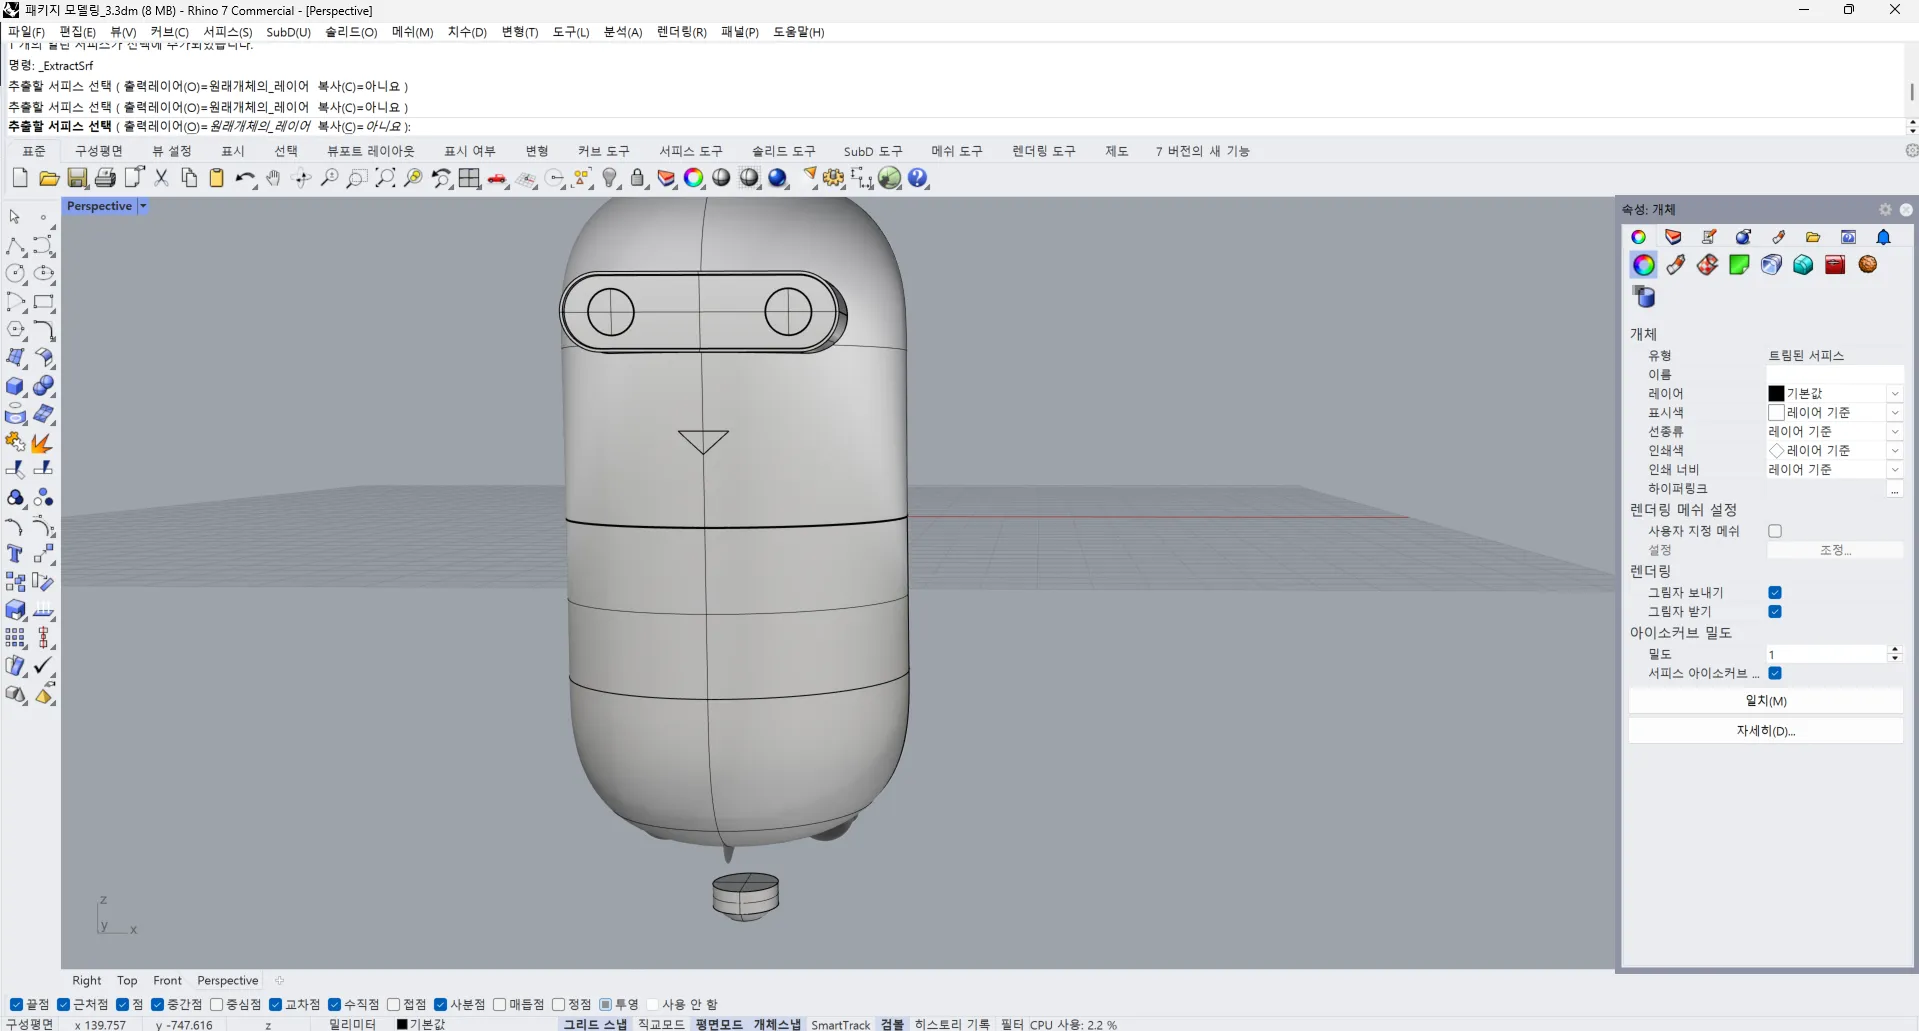1919x1031 pixels.
Task: Click the Undo arrow icon
Action: point(245,178)
